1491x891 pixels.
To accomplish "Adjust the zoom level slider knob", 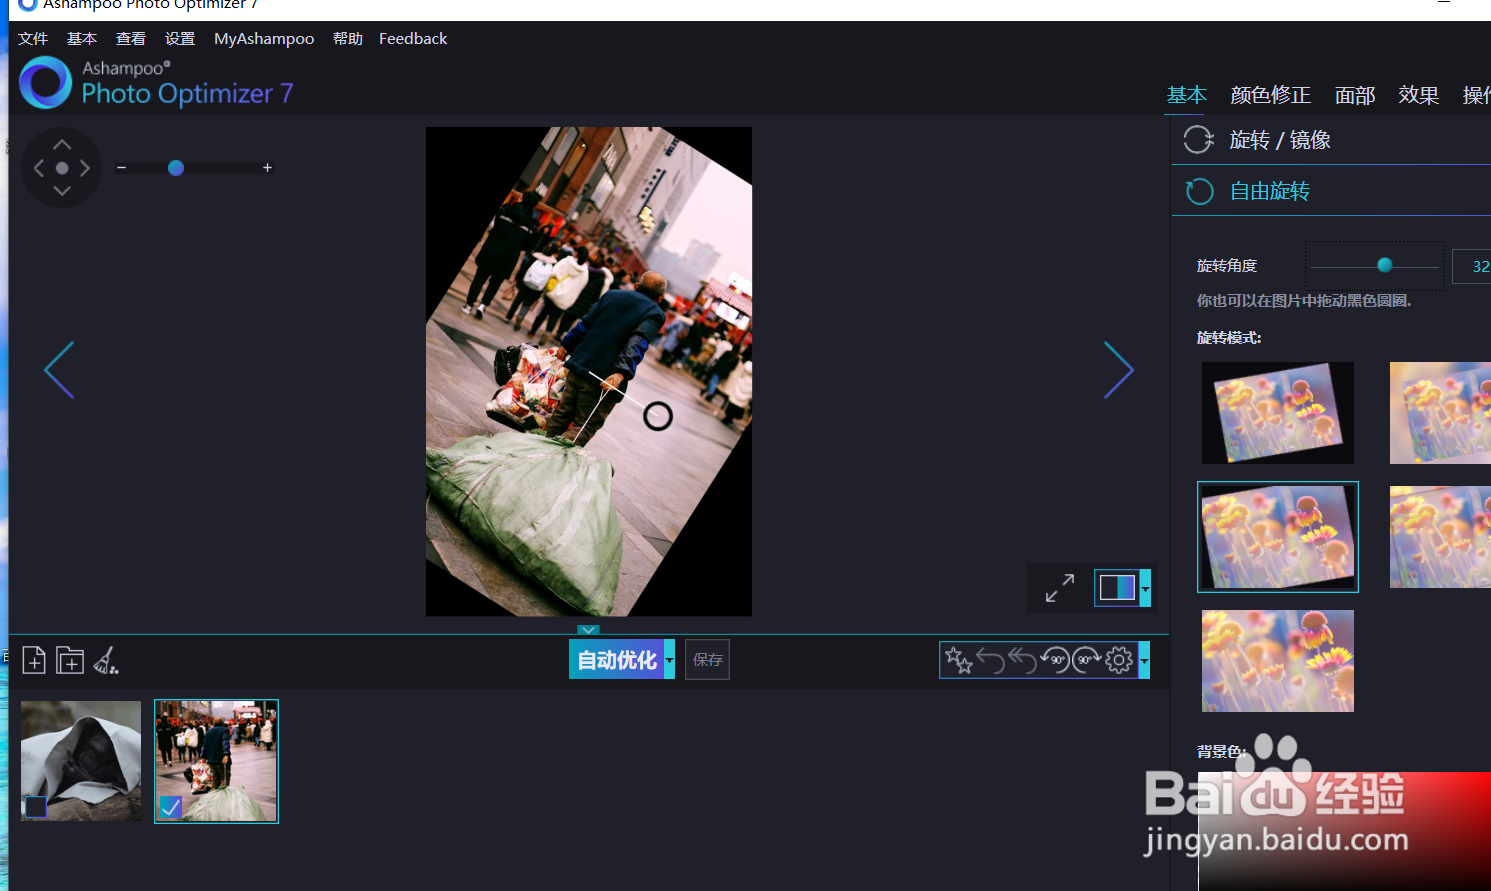I will (x=176, y=168).
